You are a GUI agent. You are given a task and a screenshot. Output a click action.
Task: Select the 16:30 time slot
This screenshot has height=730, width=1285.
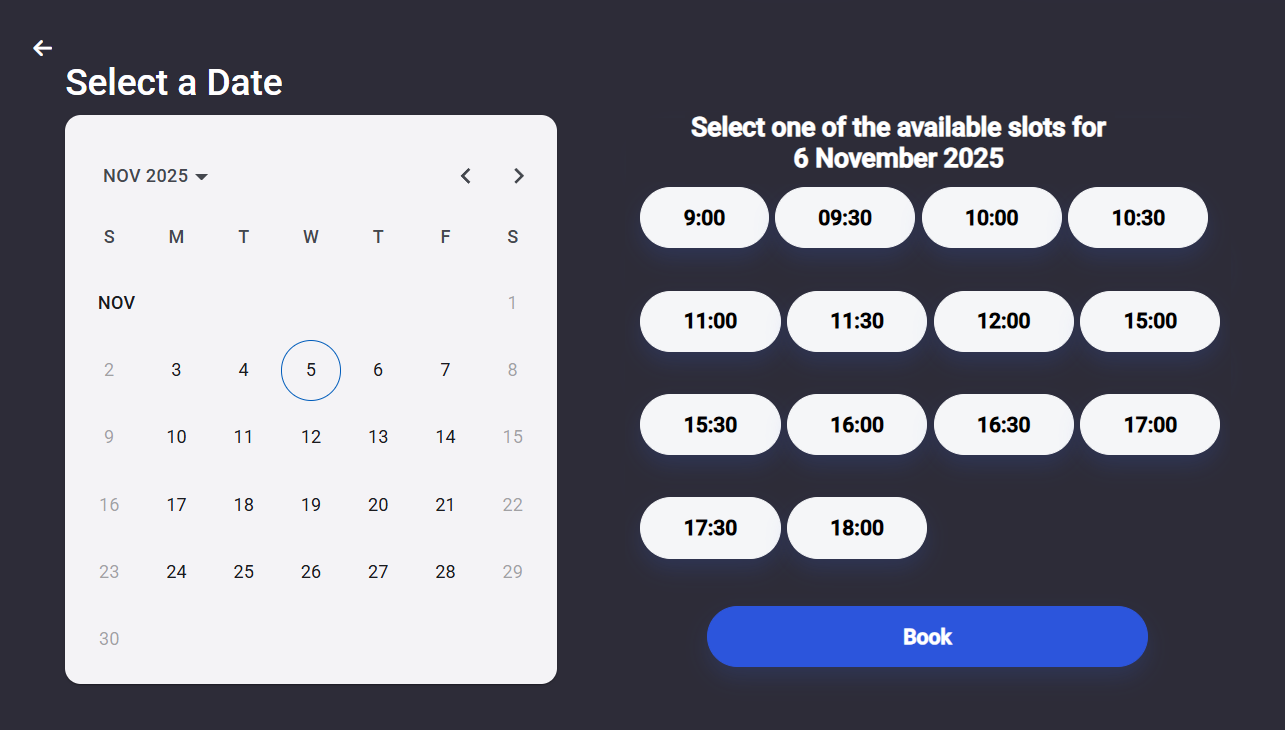click(x=1003, y=425)
